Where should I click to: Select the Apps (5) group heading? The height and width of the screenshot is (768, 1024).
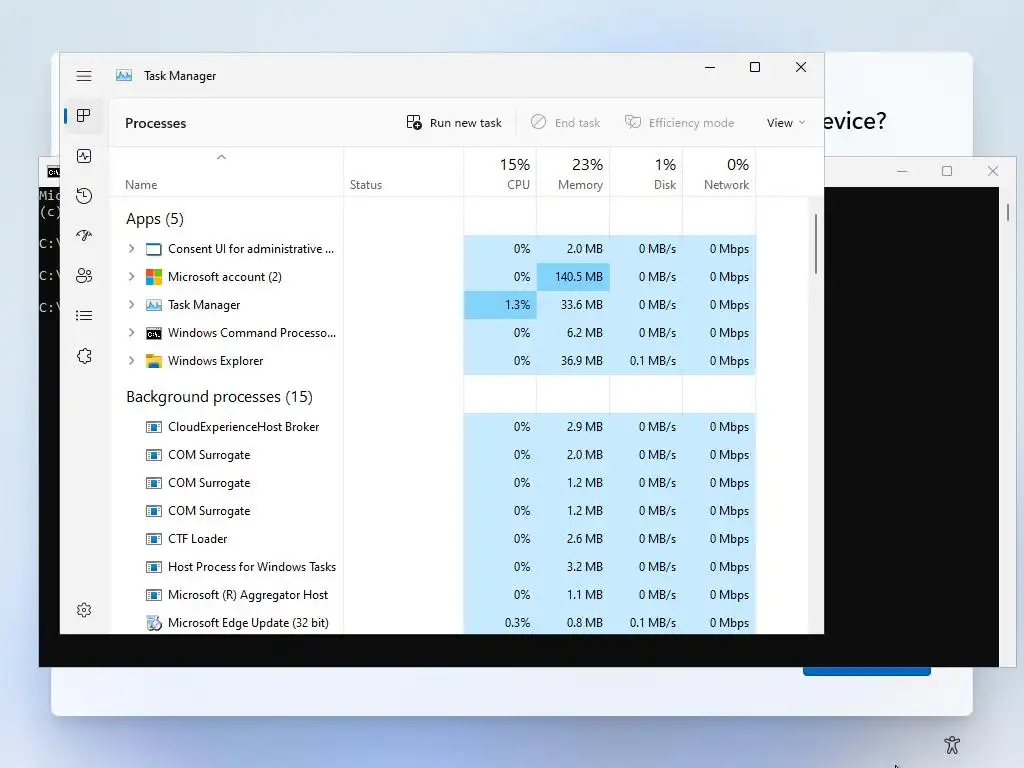155,219
